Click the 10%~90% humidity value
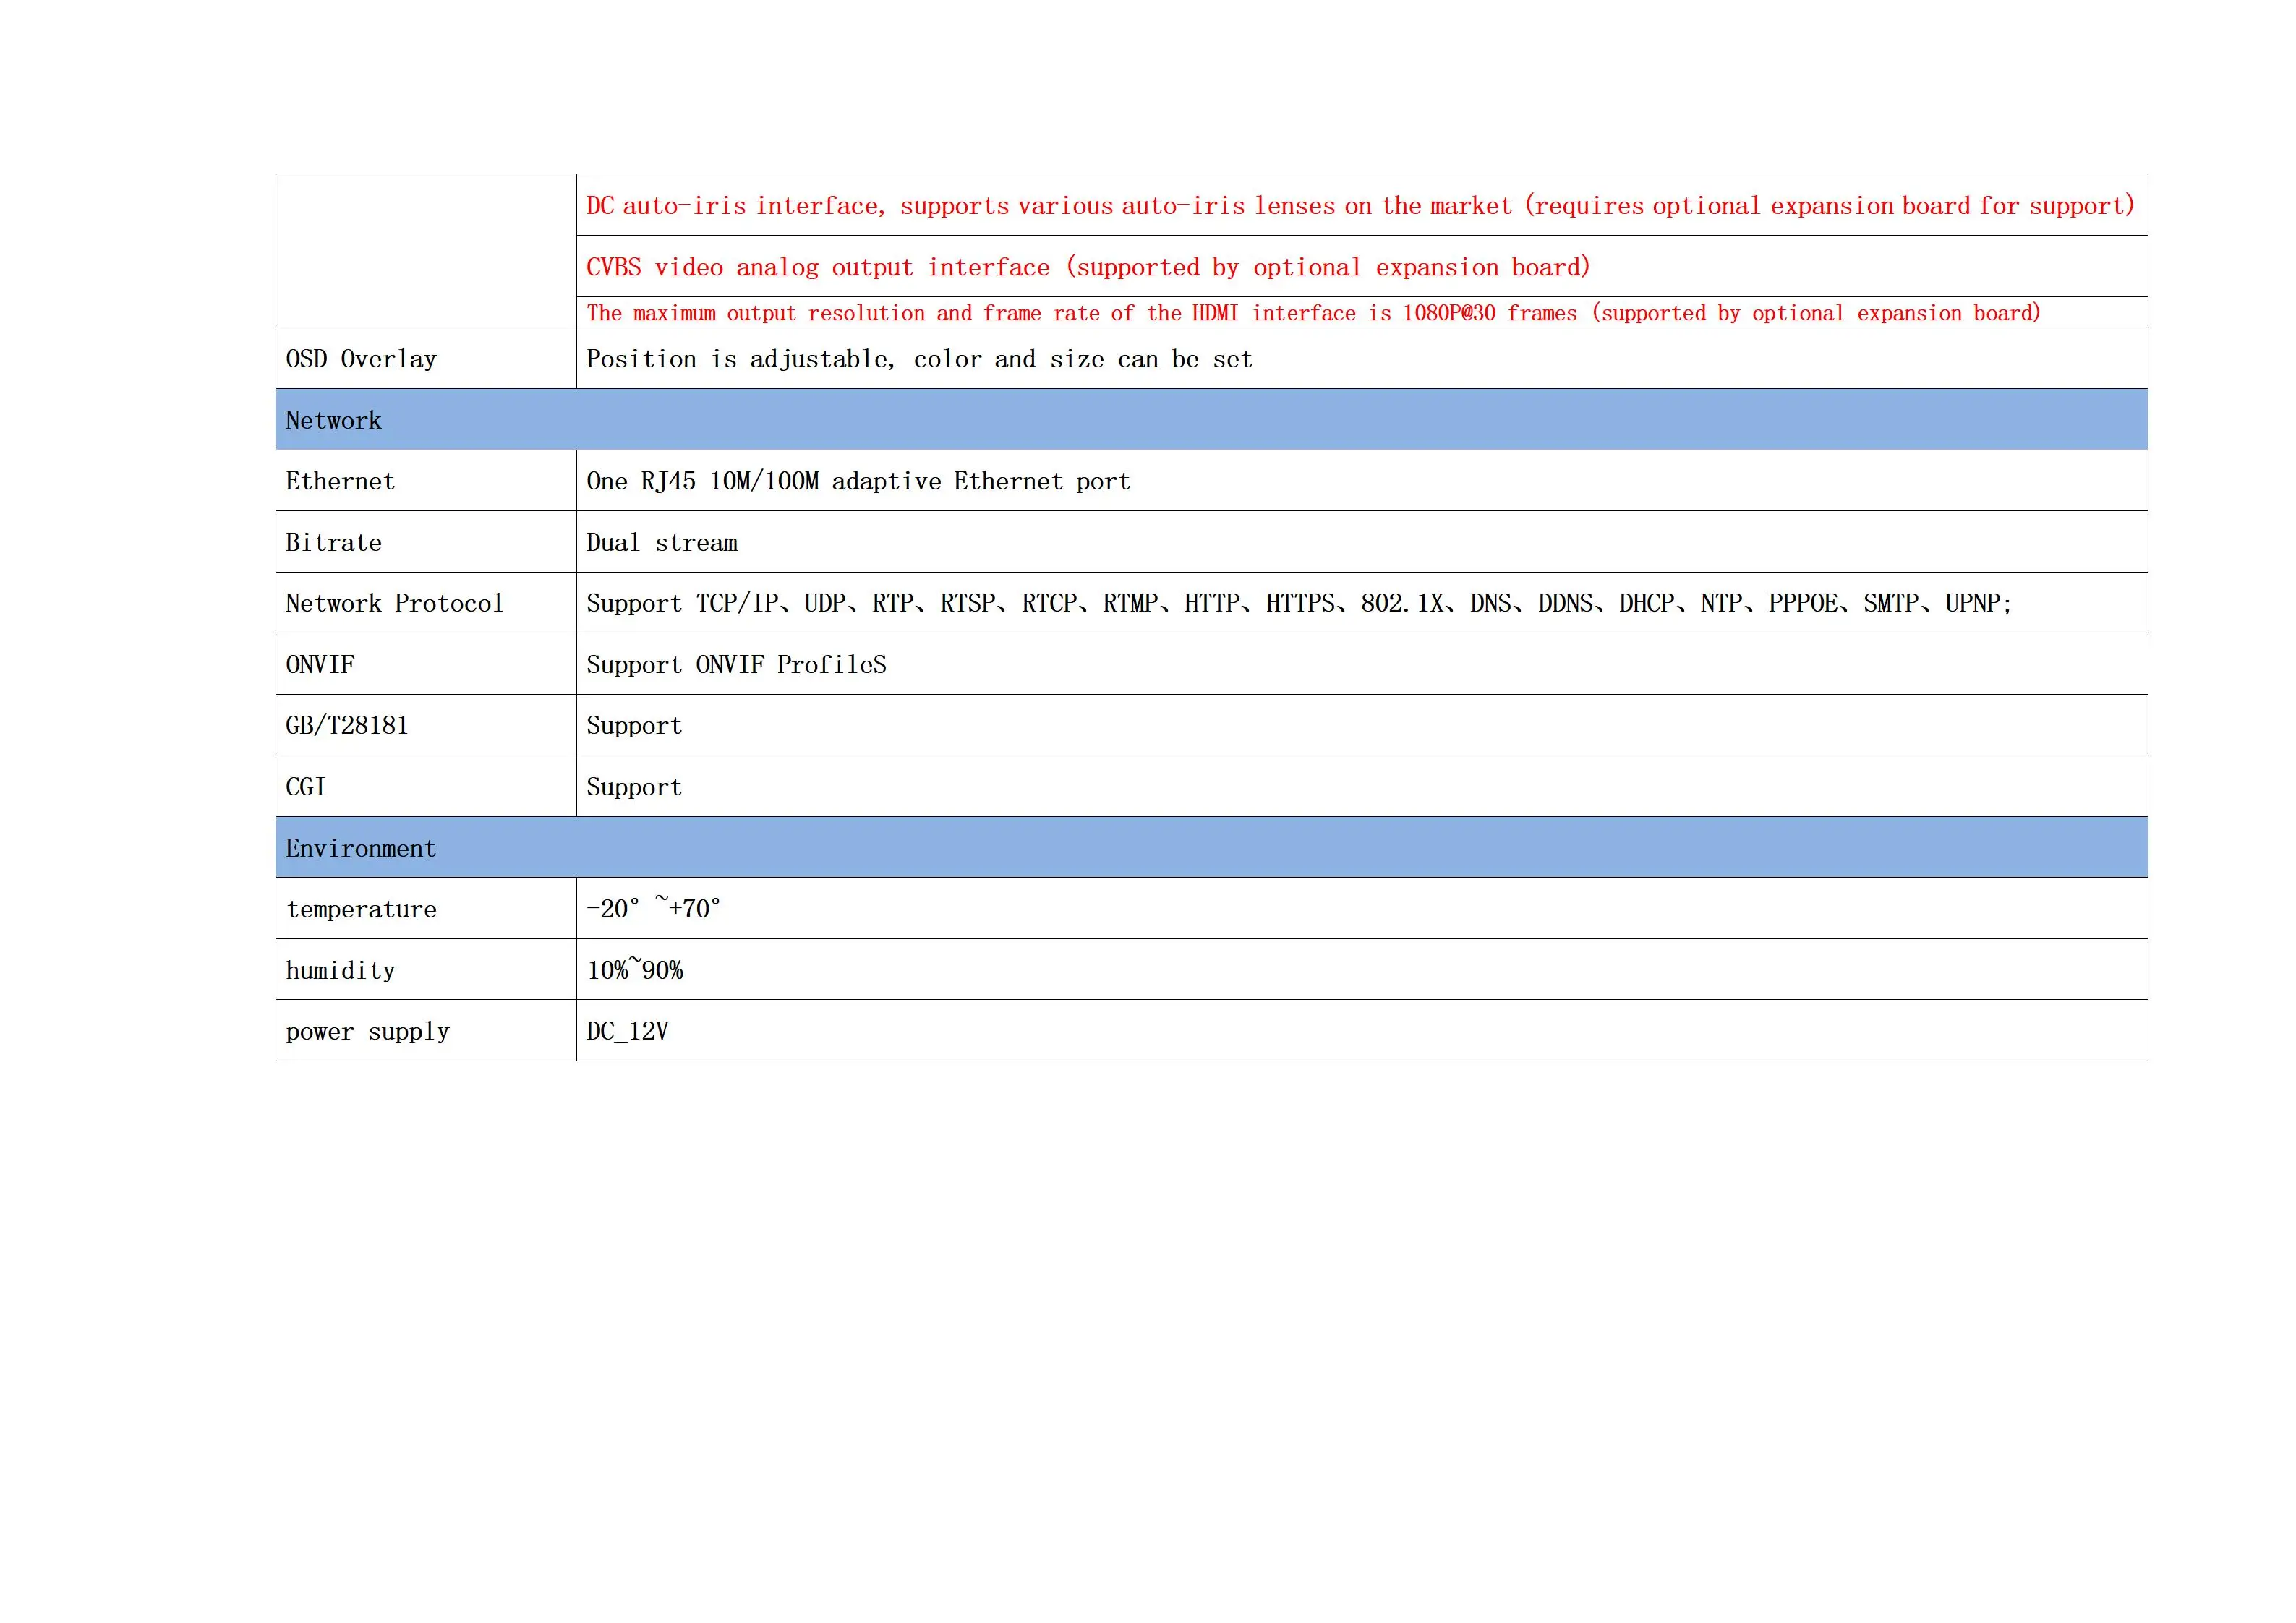2296x1623 pixels. [634, 970]
